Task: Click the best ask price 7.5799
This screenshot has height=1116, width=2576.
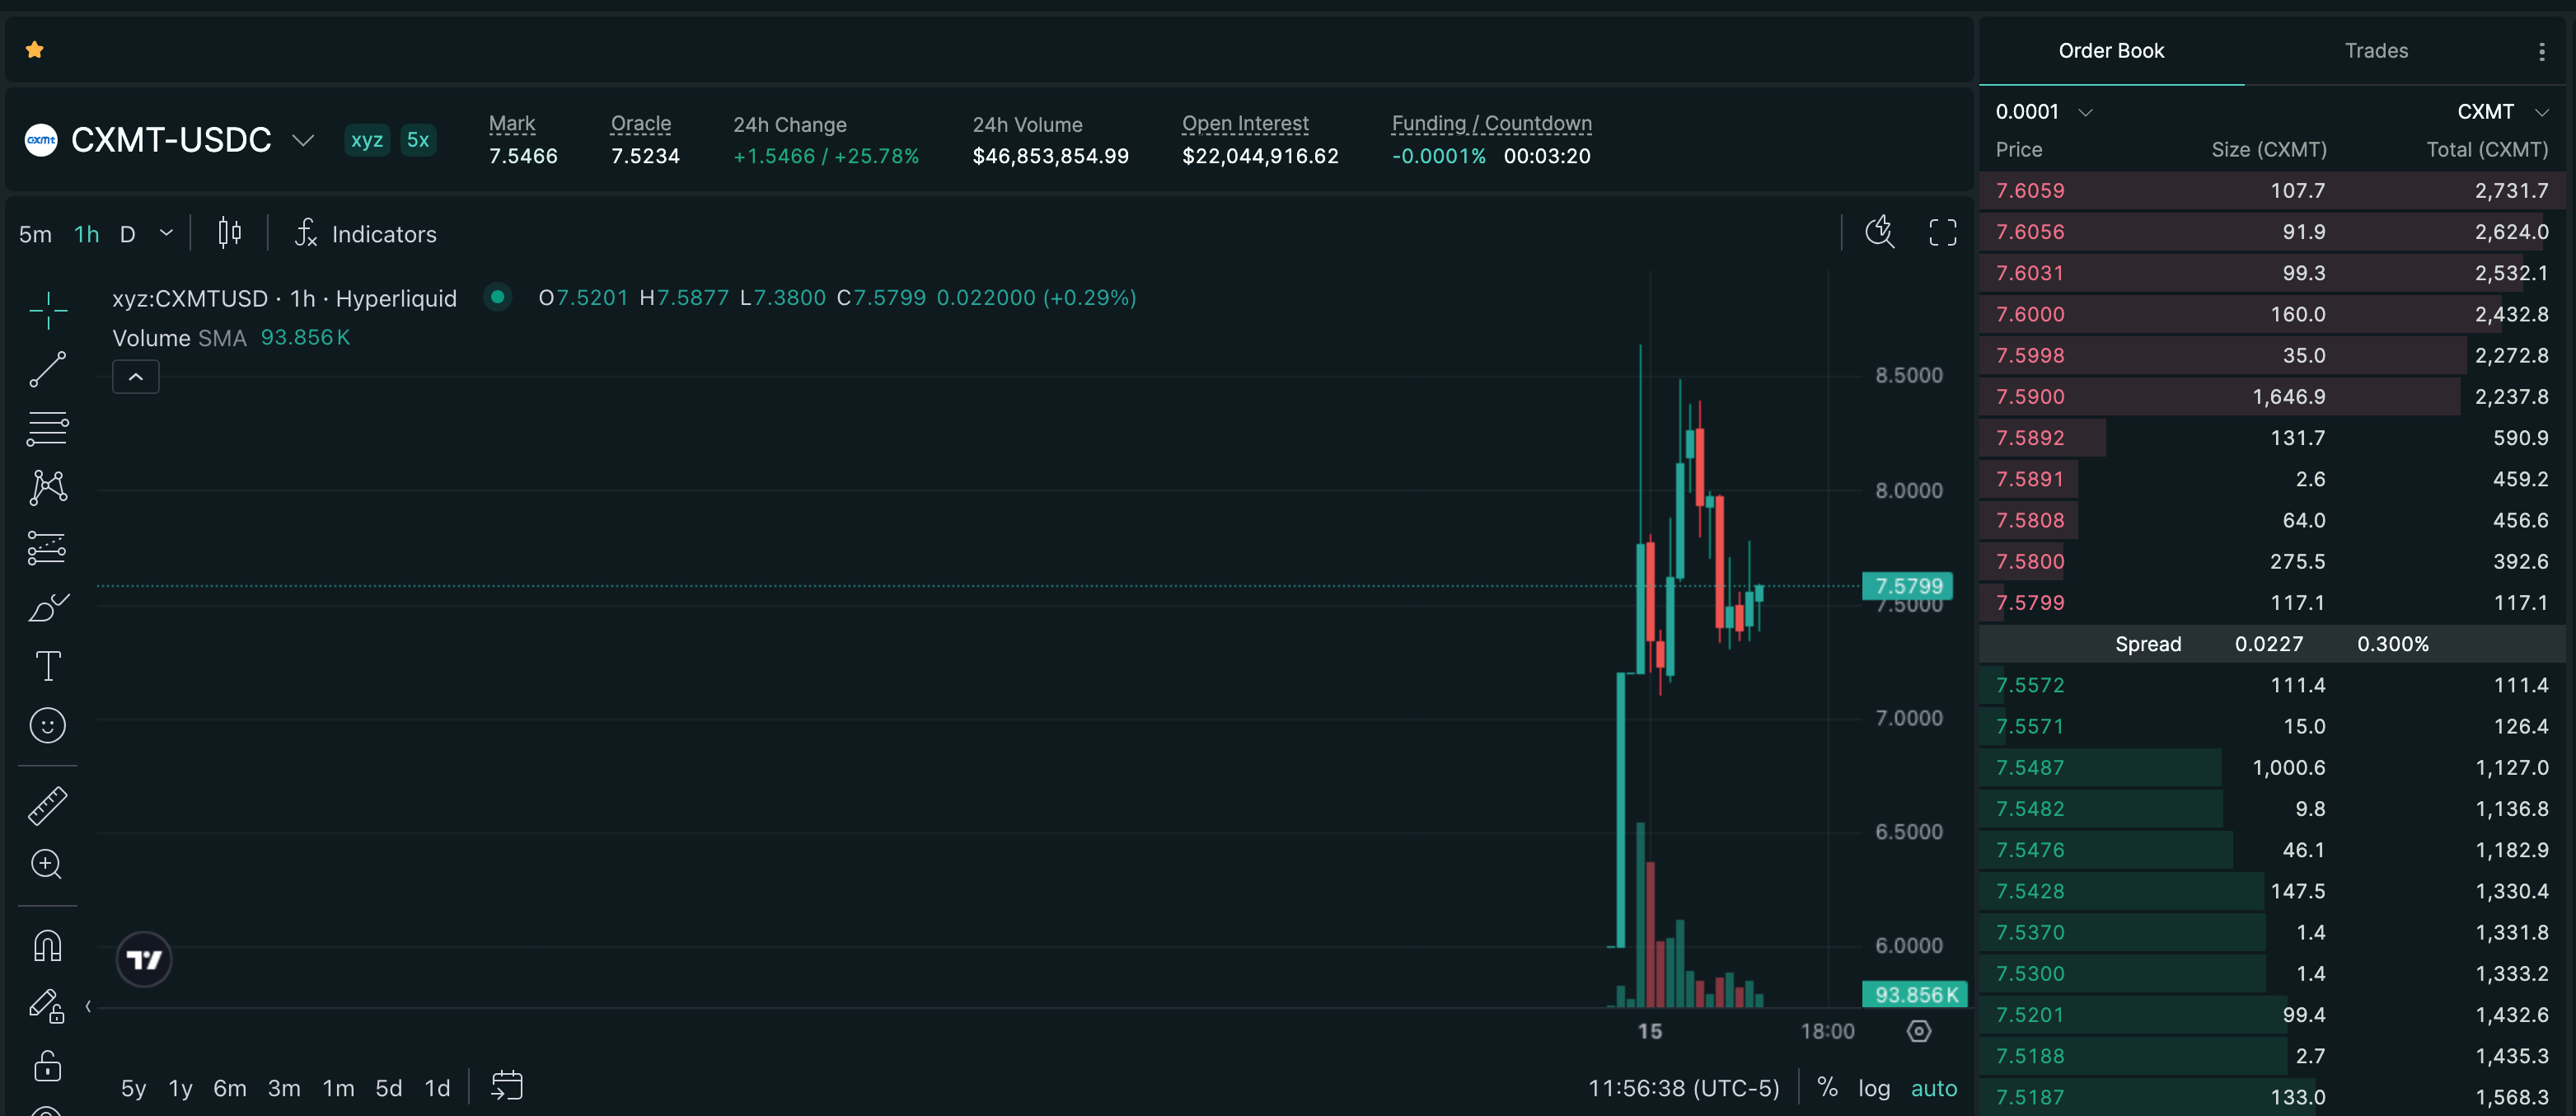Action: (2030, 603)
